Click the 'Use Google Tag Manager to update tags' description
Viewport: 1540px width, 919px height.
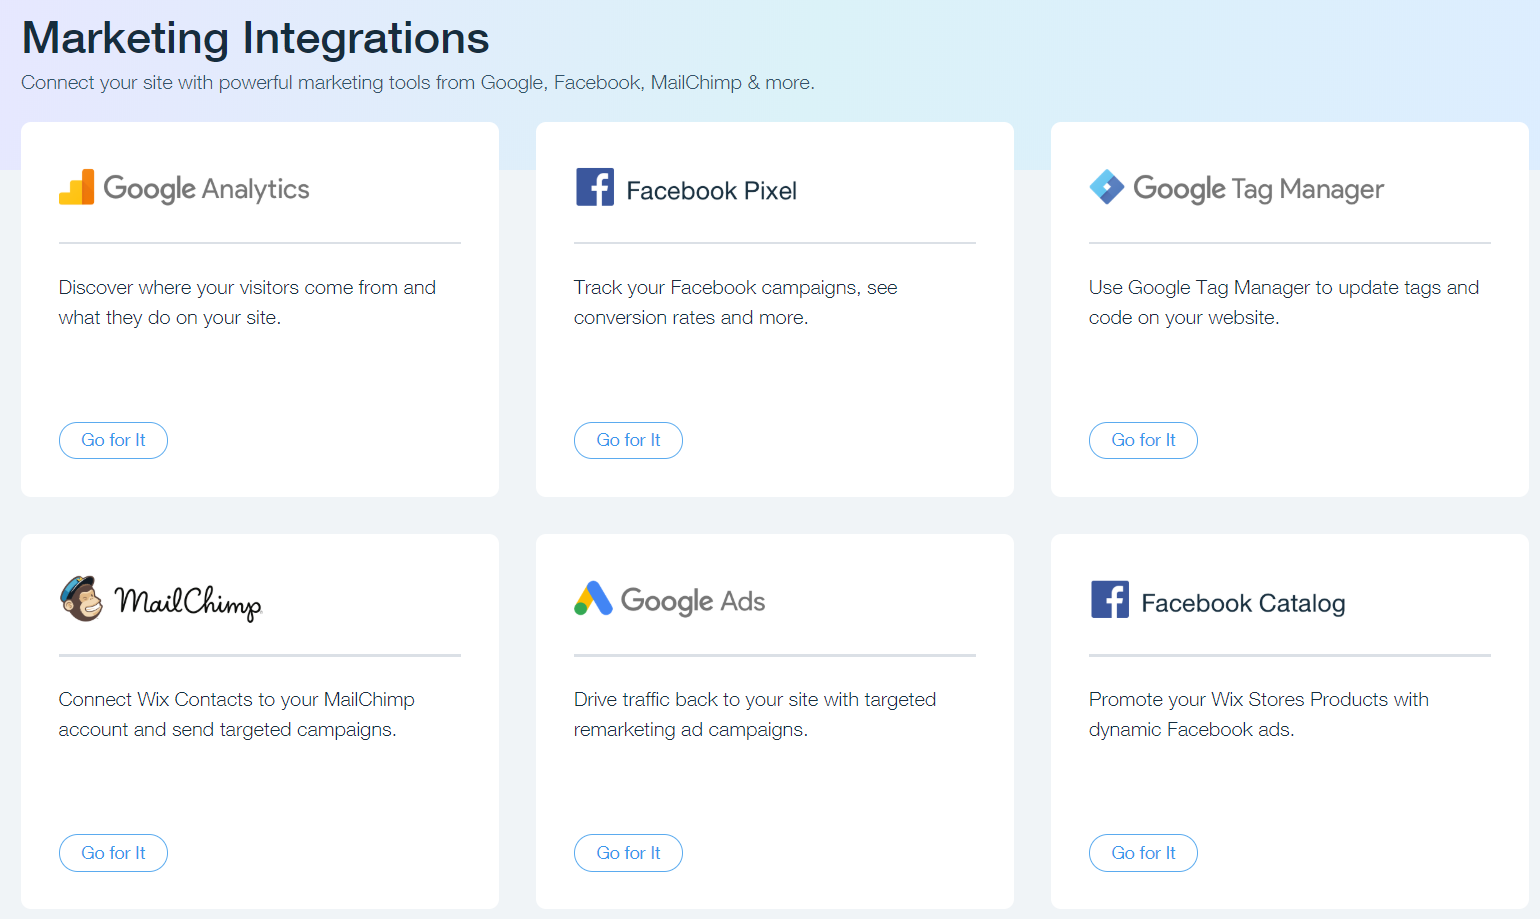(x=1283, y=302)
